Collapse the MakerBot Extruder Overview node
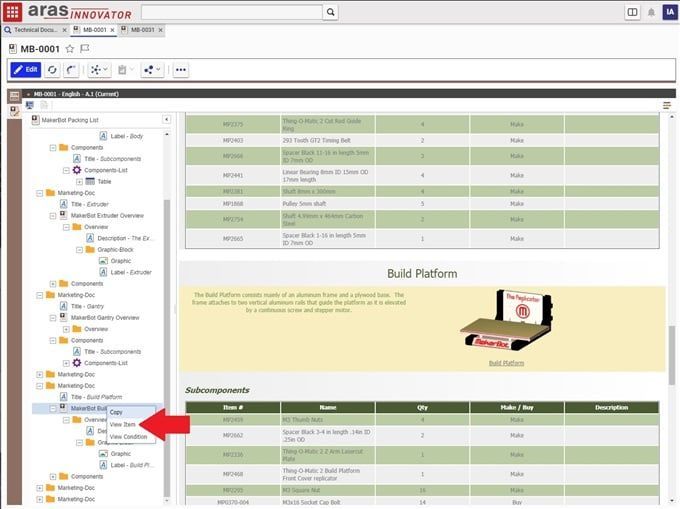 click(52, 215)
